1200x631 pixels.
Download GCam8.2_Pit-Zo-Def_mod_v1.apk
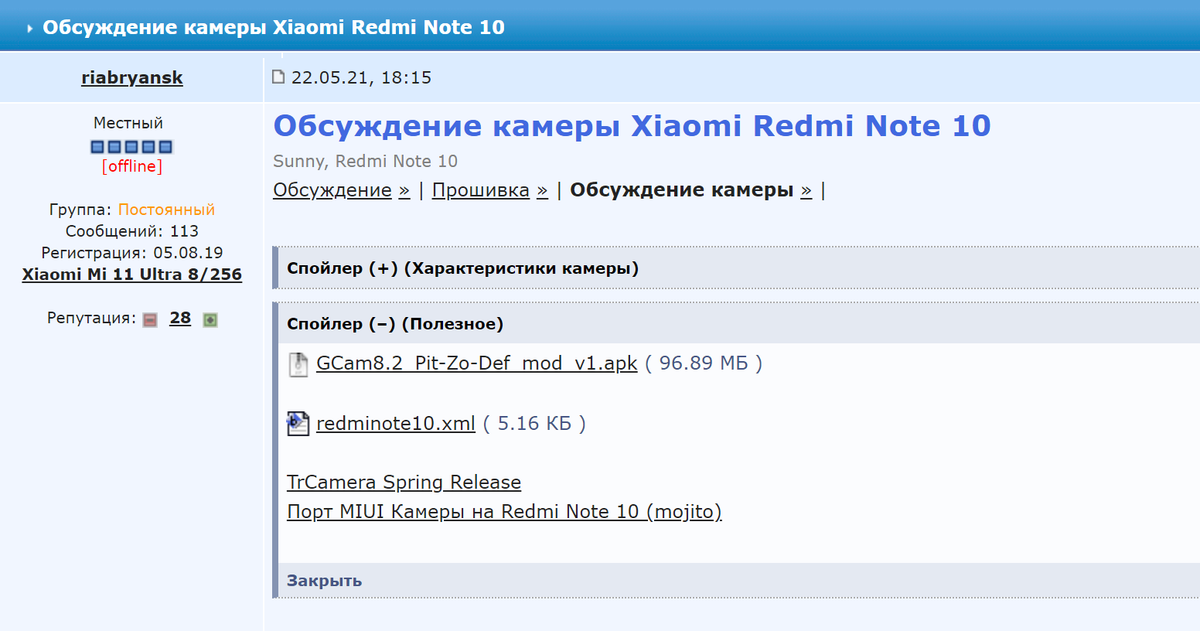477,363
